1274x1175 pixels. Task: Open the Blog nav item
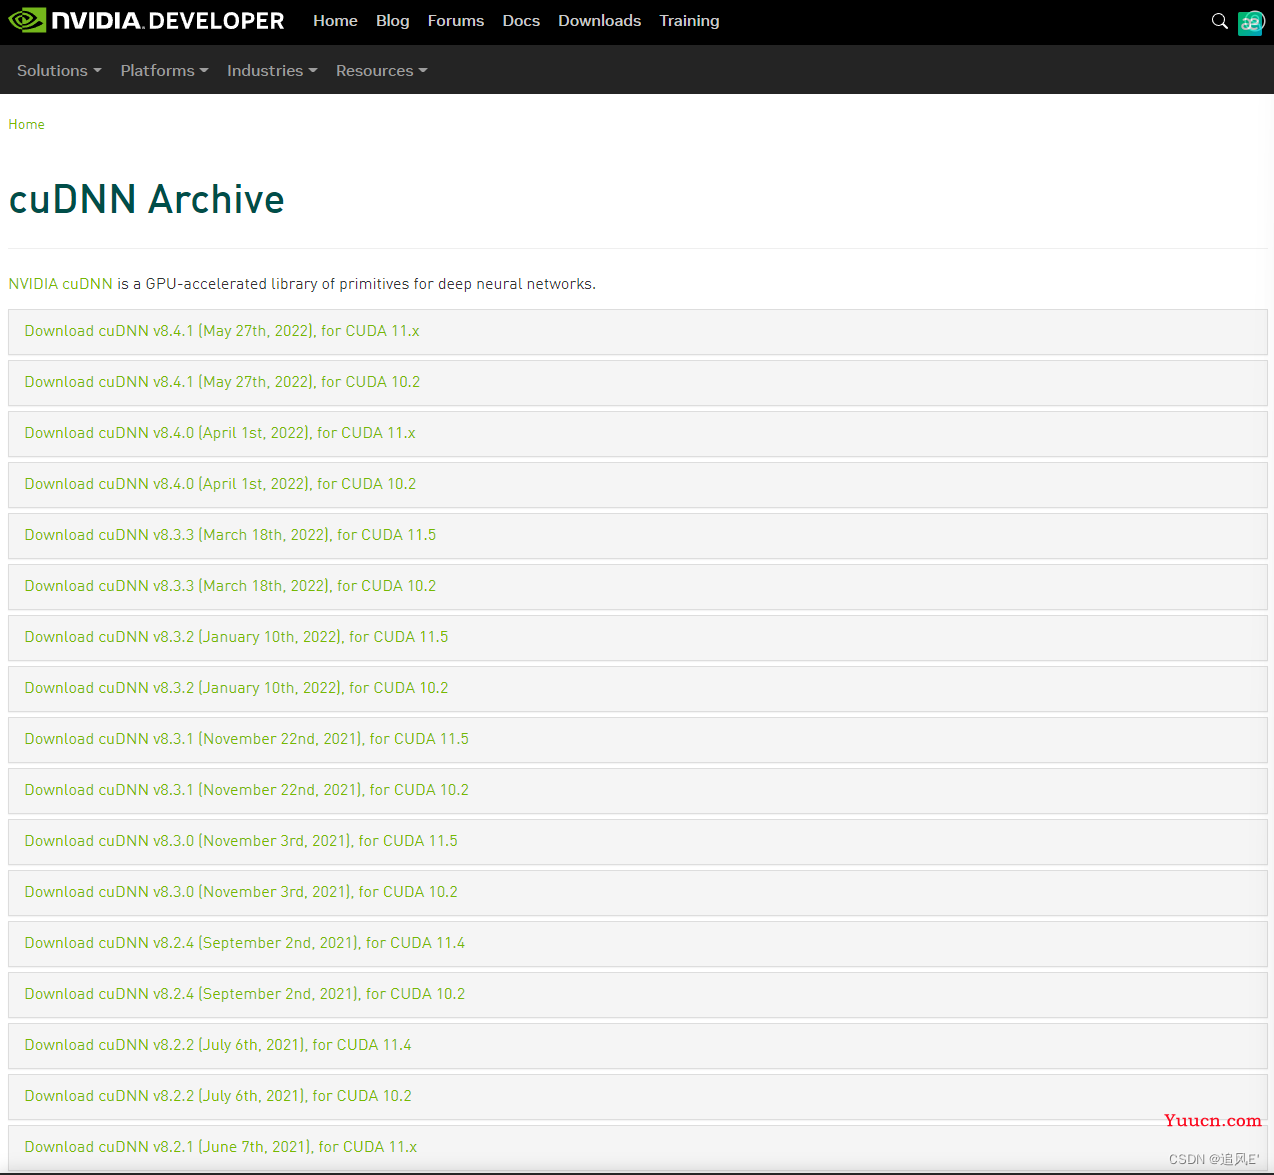coord(392,21)
